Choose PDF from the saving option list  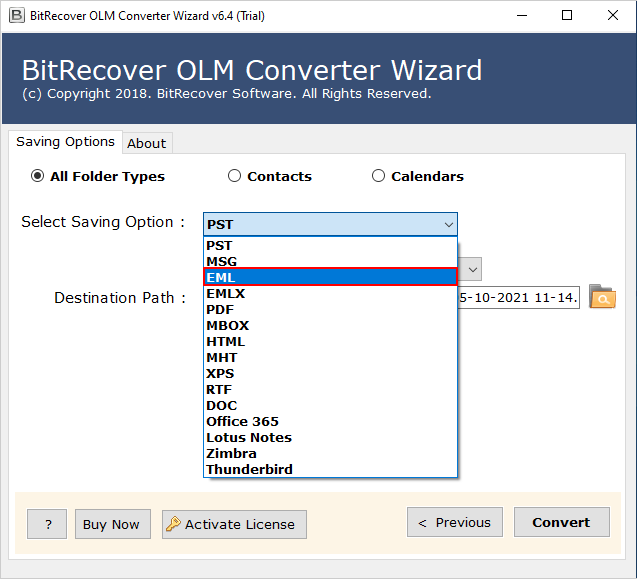330,310
